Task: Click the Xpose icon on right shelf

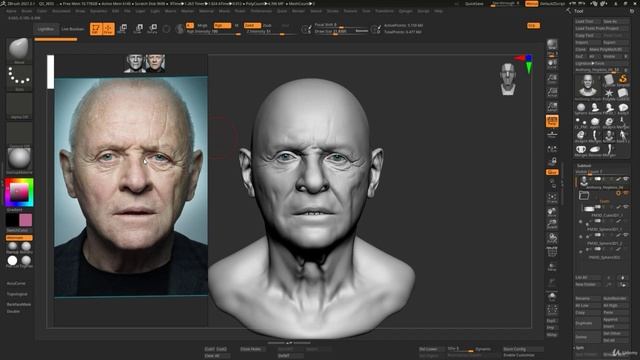Action: (x=552, y=310)
